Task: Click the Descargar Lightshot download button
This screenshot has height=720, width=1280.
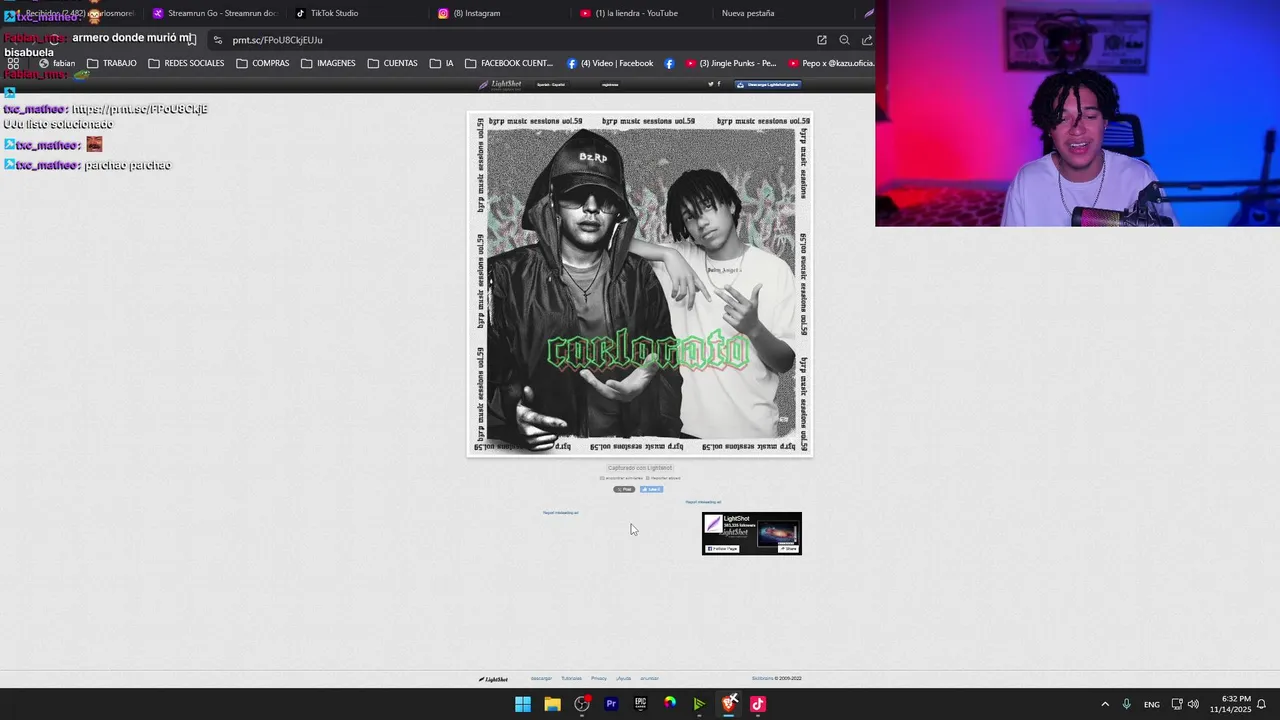Action: [768, 84]
